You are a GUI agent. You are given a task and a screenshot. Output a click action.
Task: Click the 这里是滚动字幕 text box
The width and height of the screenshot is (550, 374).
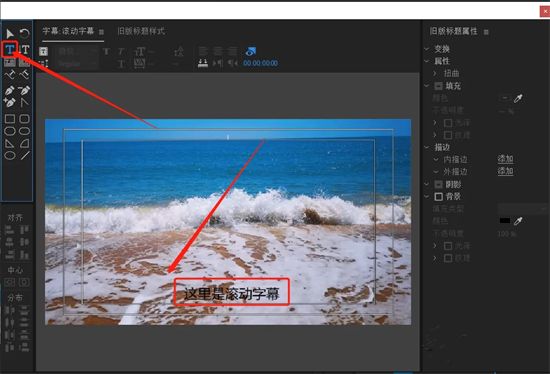coord(232,293)
